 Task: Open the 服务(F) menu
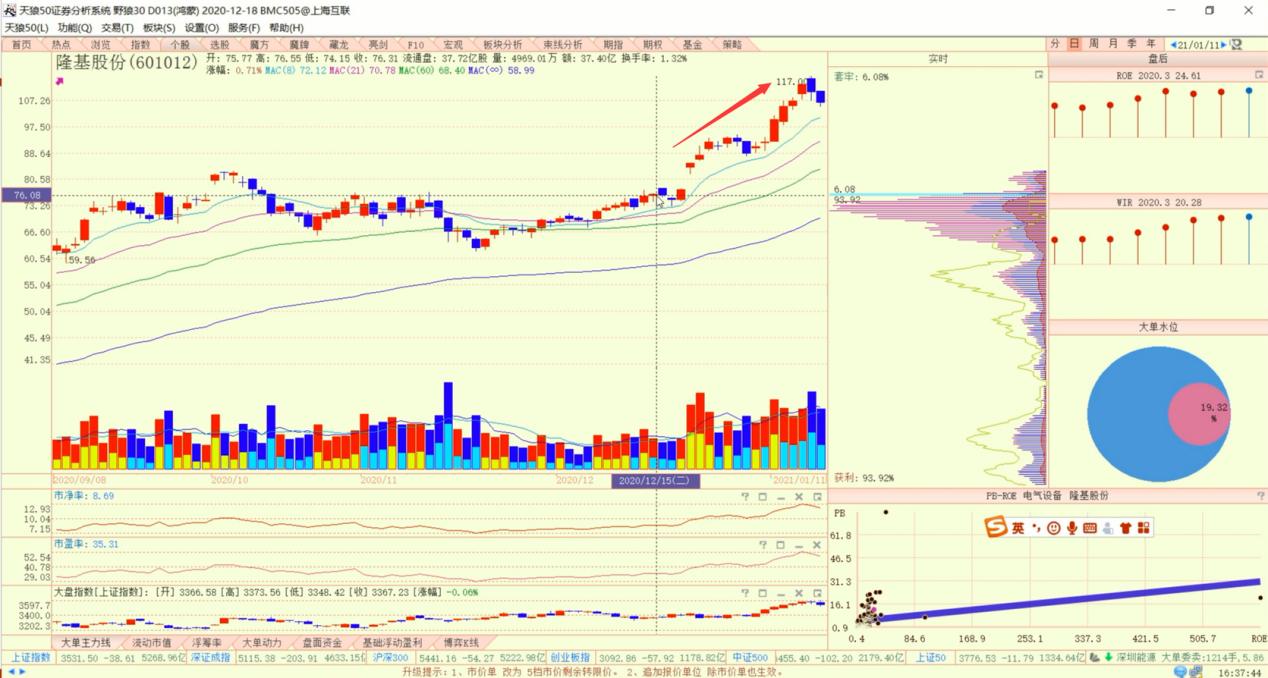click(244, 28)
